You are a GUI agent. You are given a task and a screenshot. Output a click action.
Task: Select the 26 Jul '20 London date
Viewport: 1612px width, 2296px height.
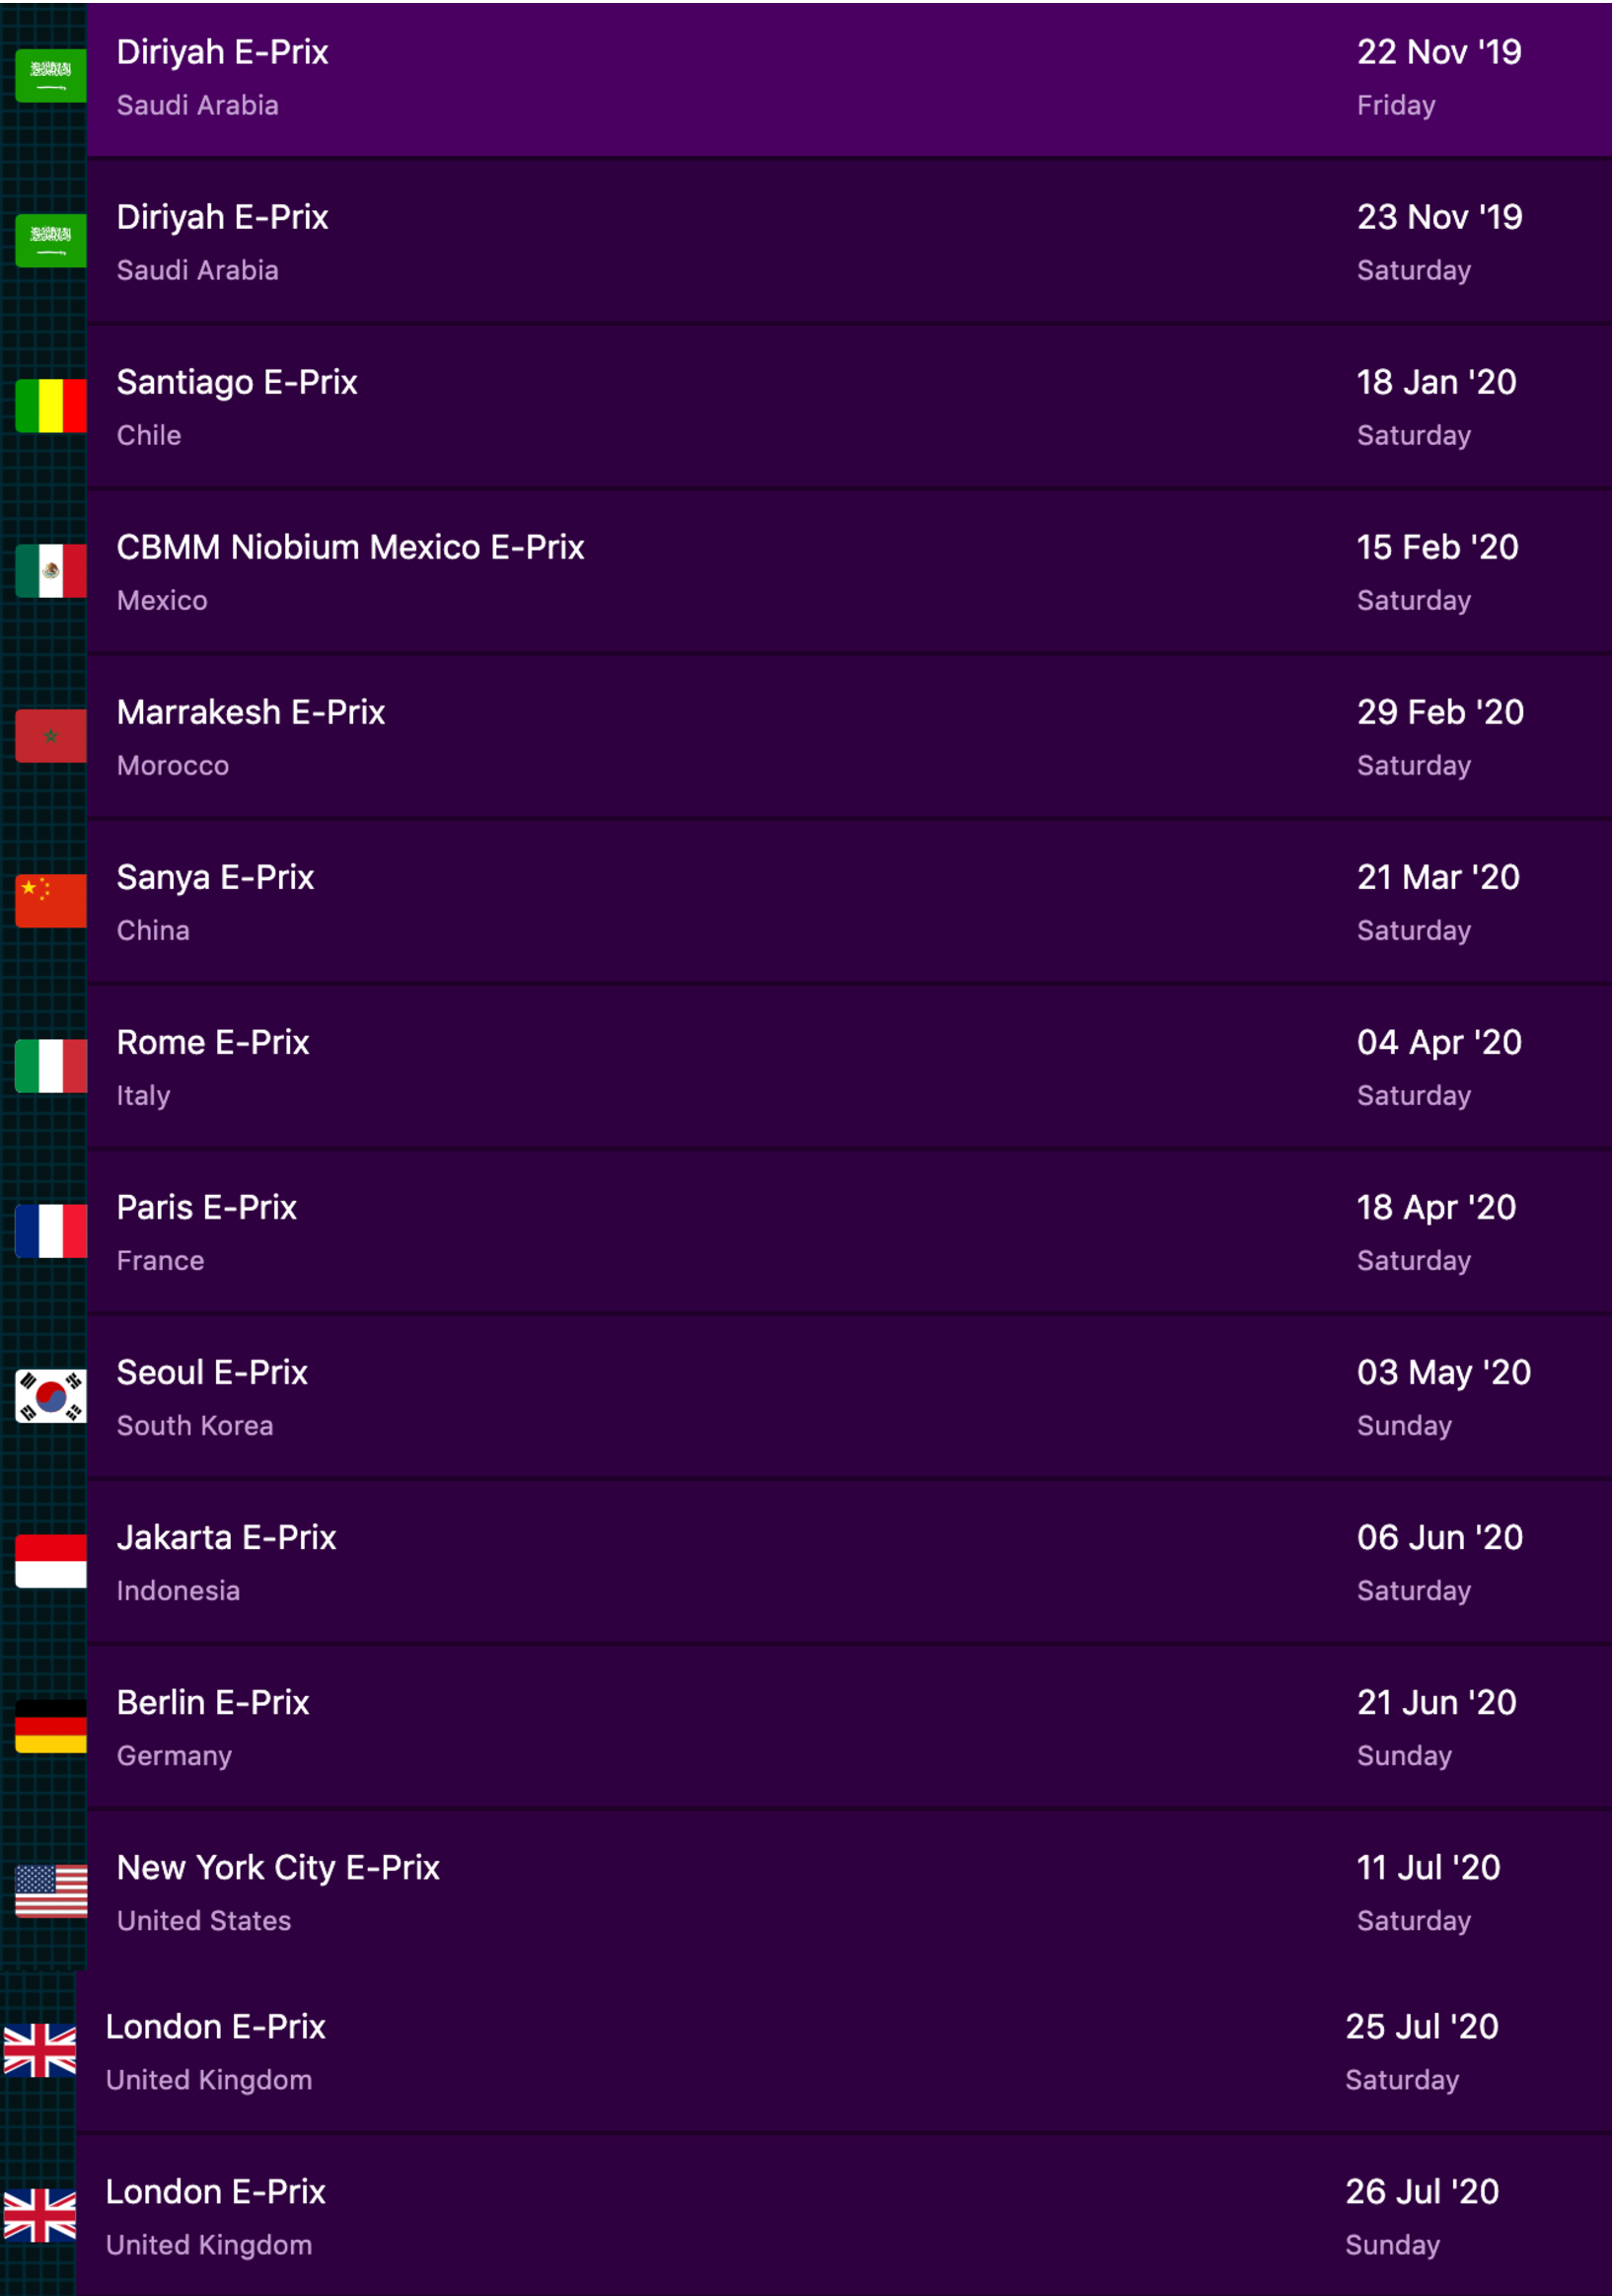coord(1422,2191)
